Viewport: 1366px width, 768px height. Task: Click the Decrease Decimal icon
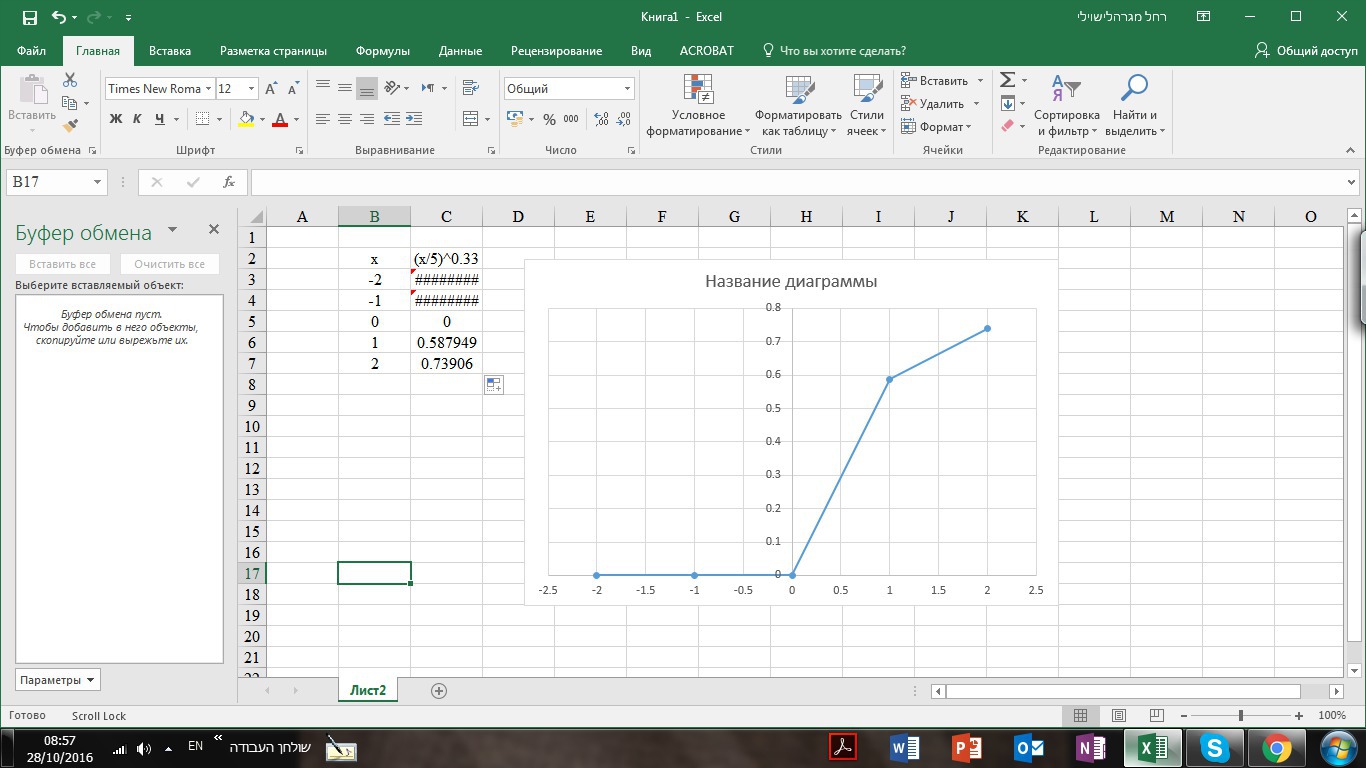(625, 119)
